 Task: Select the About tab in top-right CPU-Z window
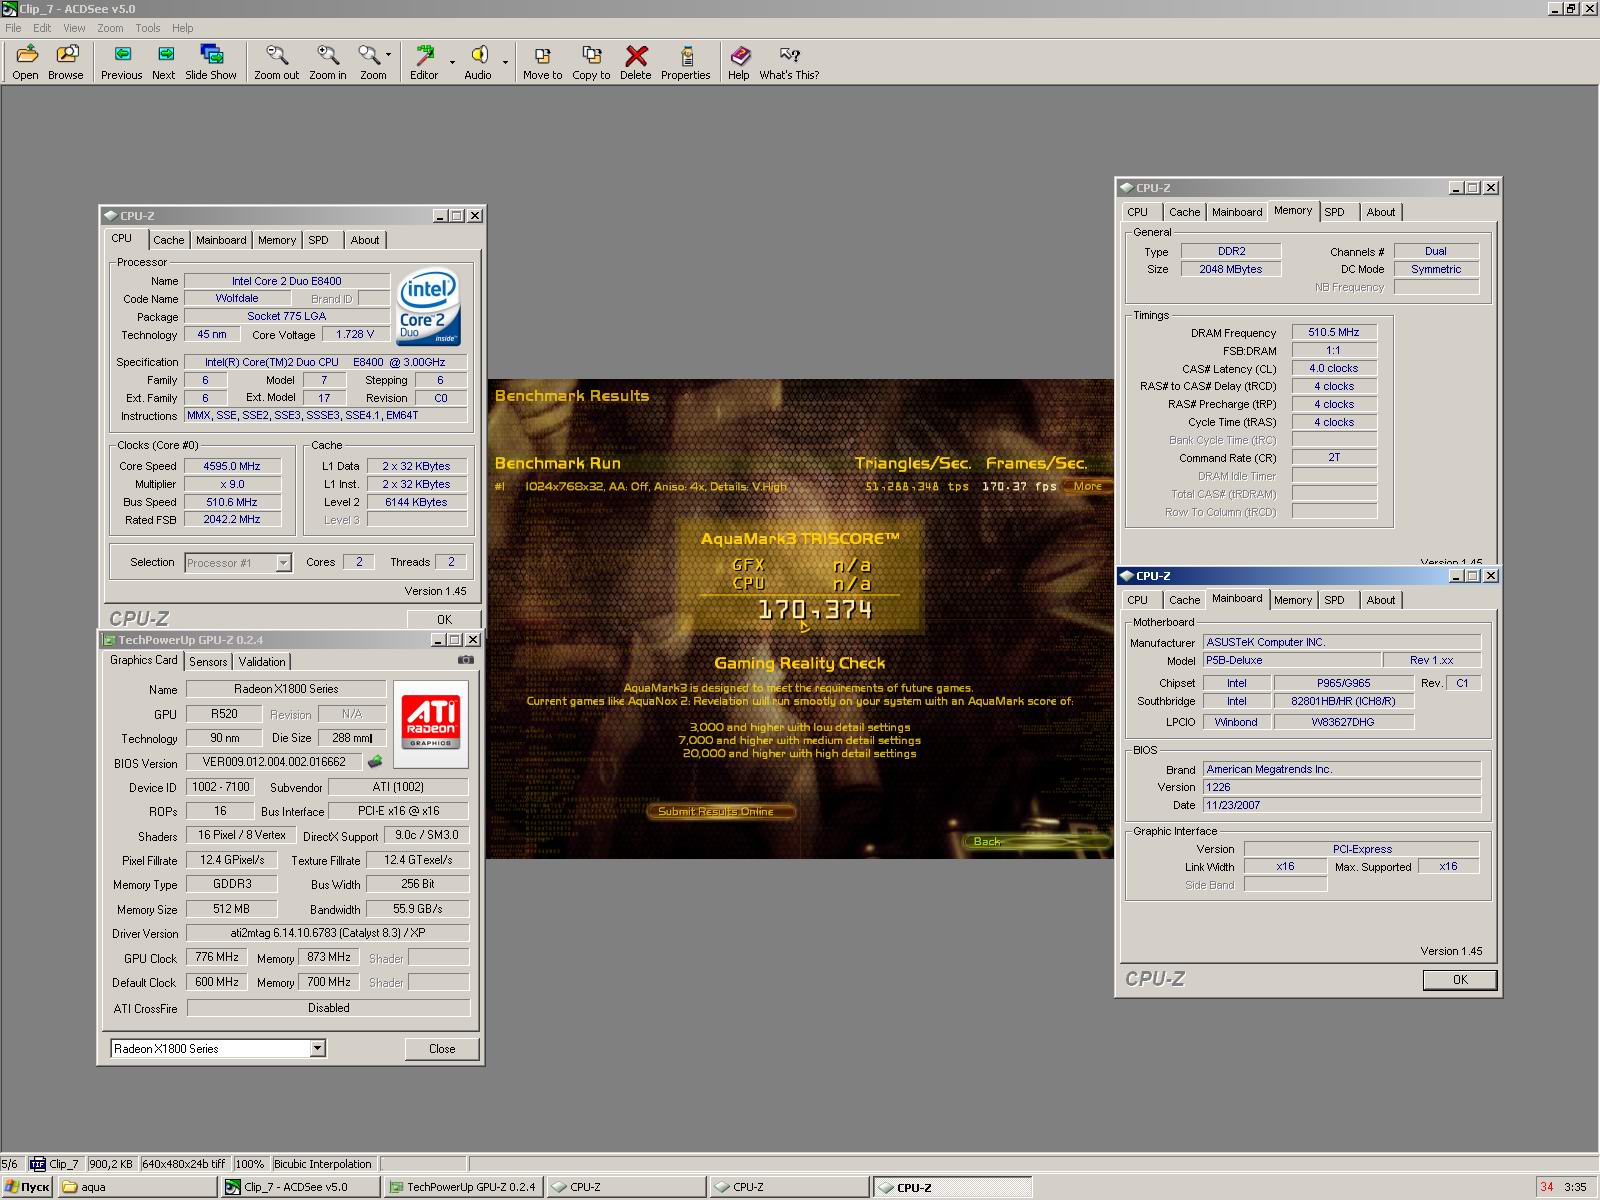(x=1381, y=212)
